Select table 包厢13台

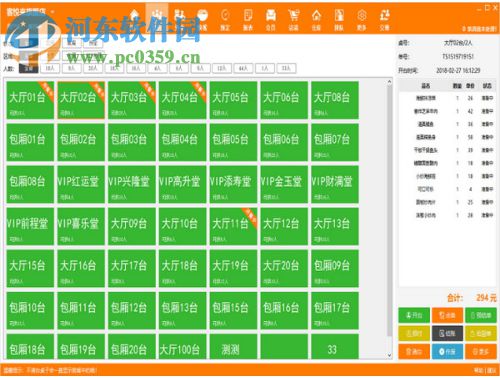[182, 310]
